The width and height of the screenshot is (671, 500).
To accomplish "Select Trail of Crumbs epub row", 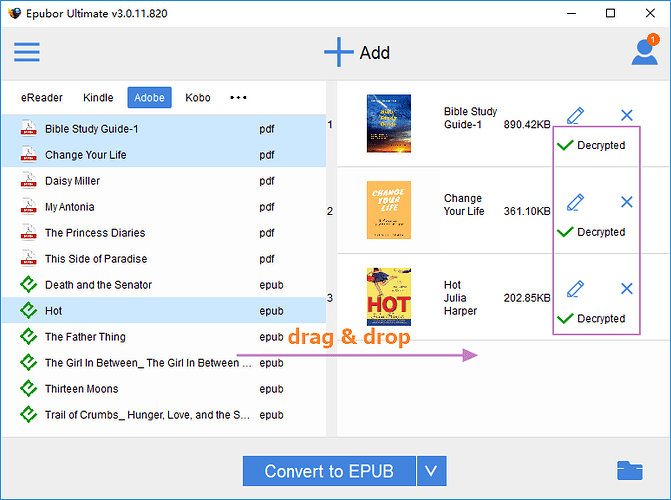I will pos(164,415).
